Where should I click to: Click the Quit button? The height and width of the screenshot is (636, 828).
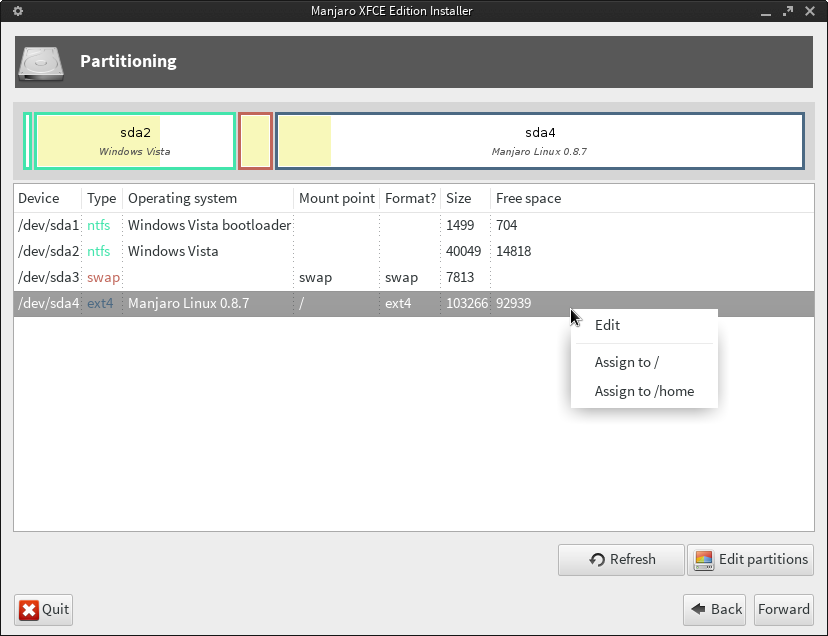point(43,610)
